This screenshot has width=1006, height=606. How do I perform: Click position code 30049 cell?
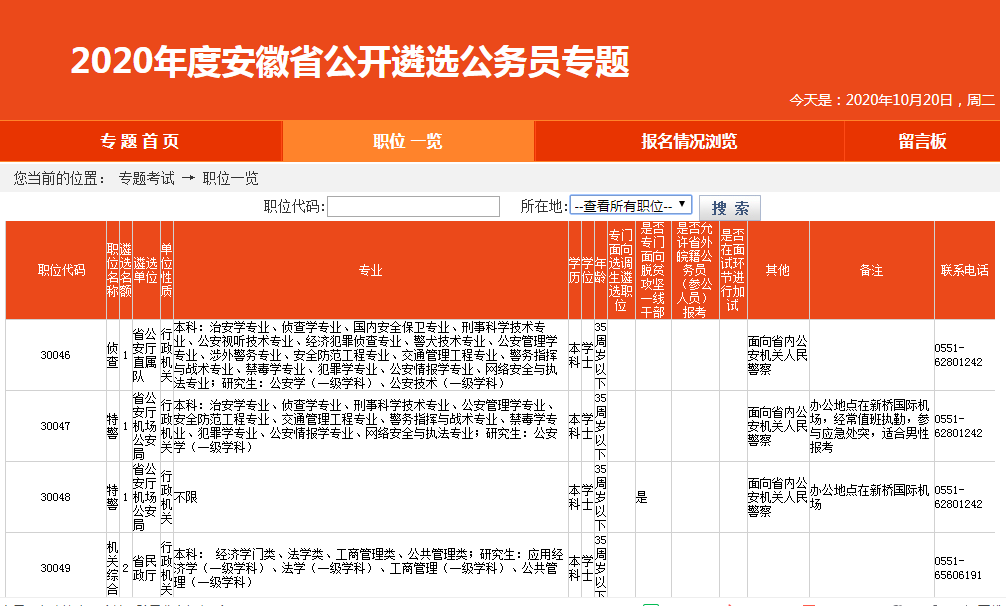(x=56, y=568)
